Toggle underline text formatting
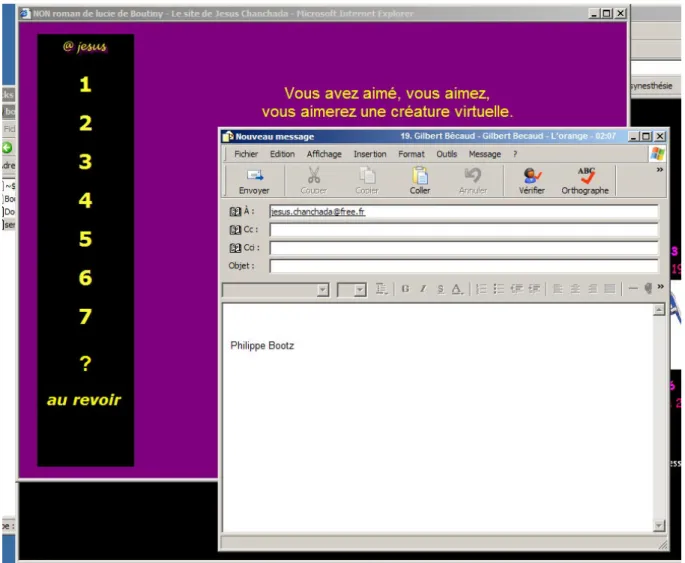This screenshot has height=563, width=685. [x=440, y=289]
